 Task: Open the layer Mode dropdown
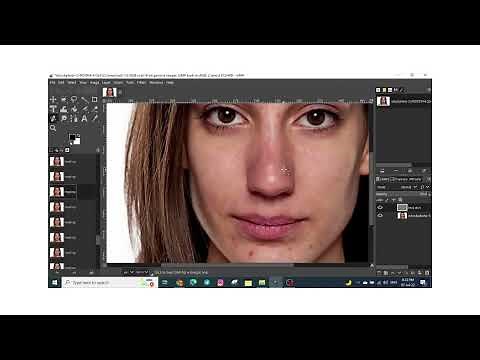click(409, 187)
